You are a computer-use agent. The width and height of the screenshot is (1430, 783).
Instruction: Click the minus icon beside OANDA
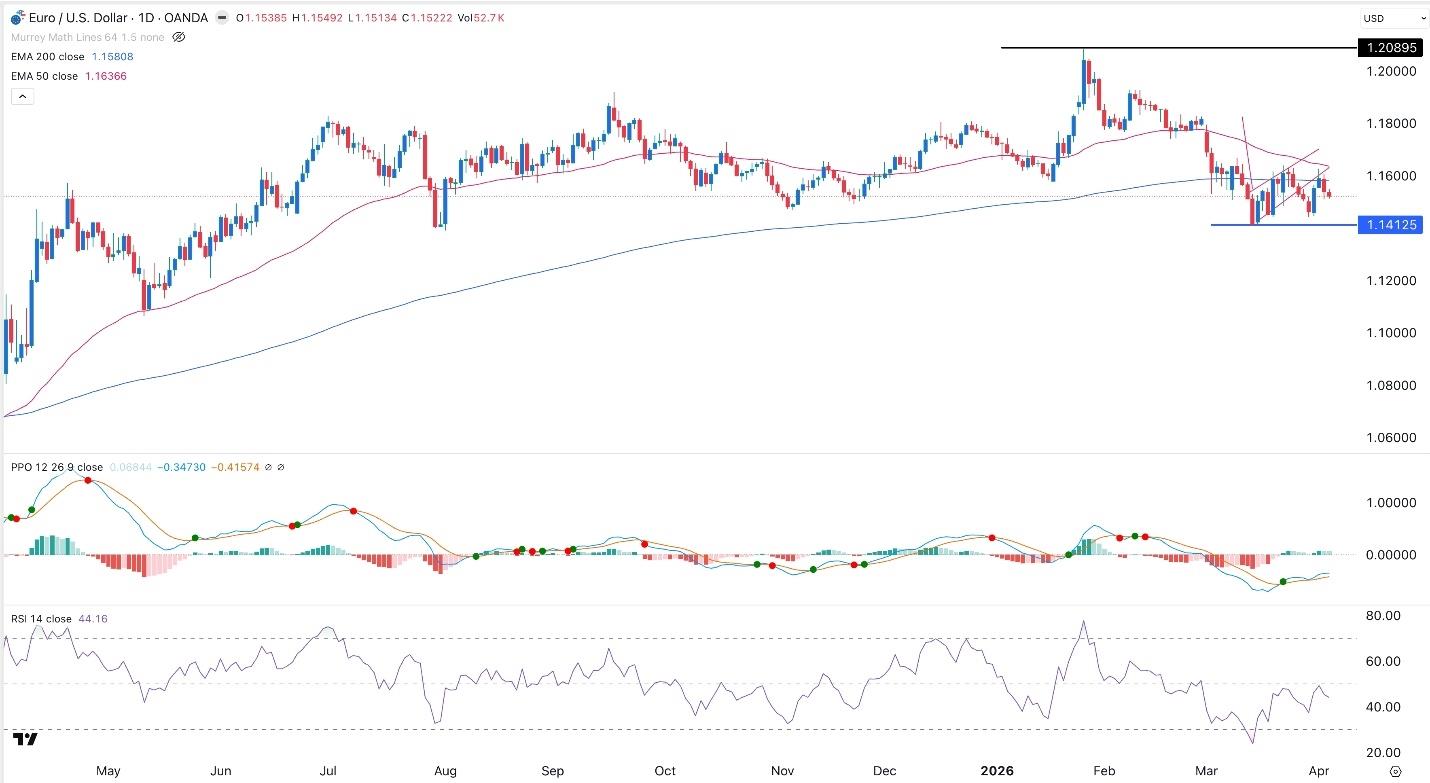[x=220, y=18]
